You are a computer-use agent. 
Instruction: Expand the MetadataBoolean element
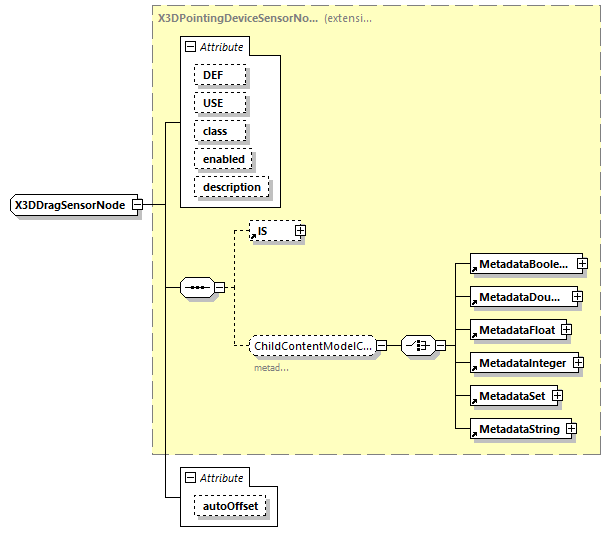(x=581, y=265)
